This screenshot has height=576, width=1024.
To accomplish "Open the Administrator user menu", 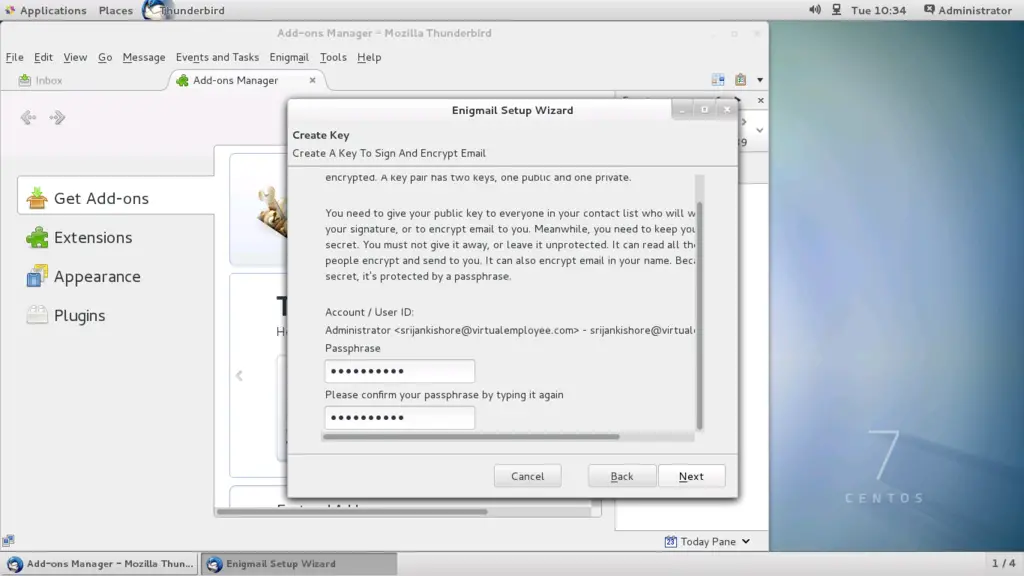I will [968, 10].
